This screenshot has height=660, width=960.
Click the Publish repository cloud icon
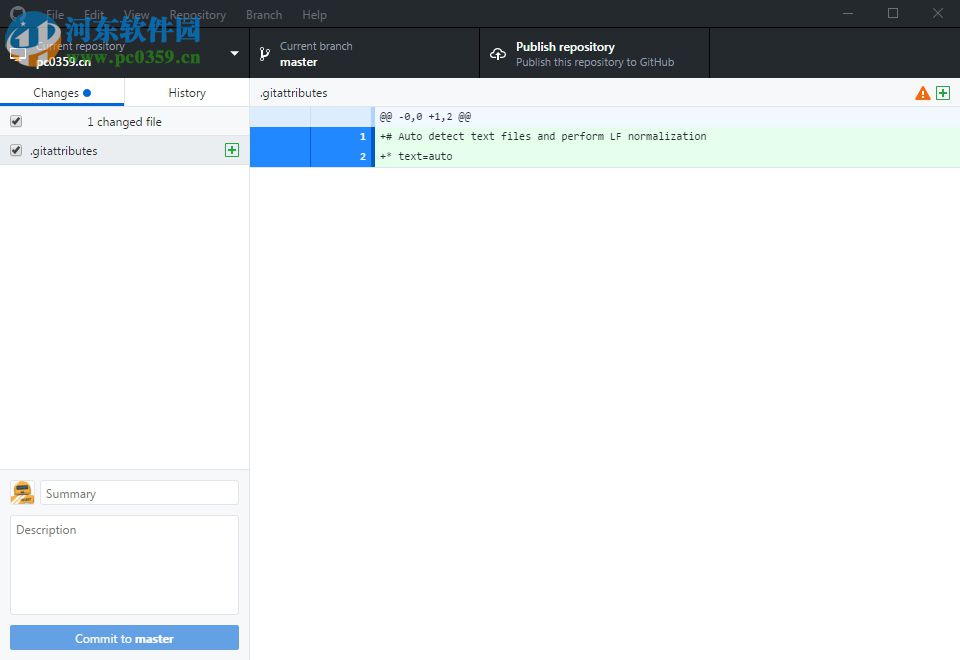498,54
